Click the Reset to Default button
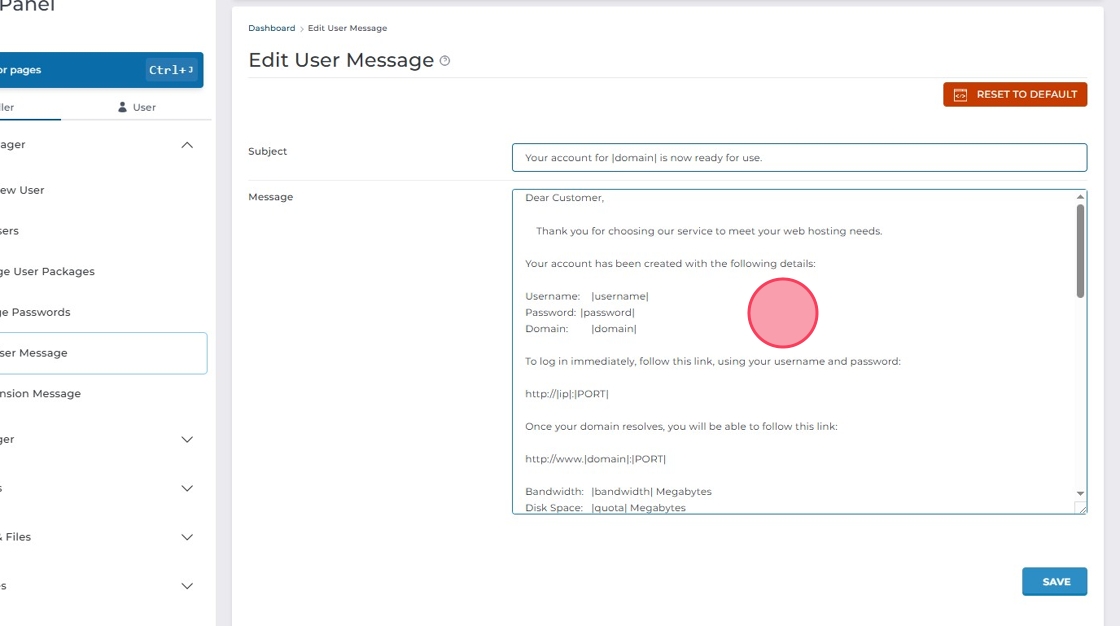The height and width of the screenshot is (626, 1120). (x=1014, y=95)
